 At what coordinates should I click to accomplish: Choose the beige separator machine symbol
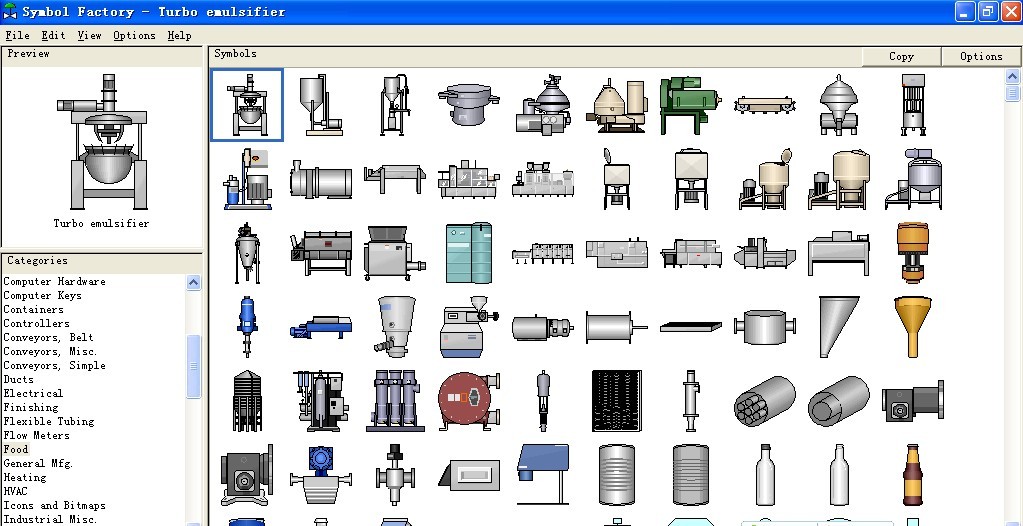point(617,105)
